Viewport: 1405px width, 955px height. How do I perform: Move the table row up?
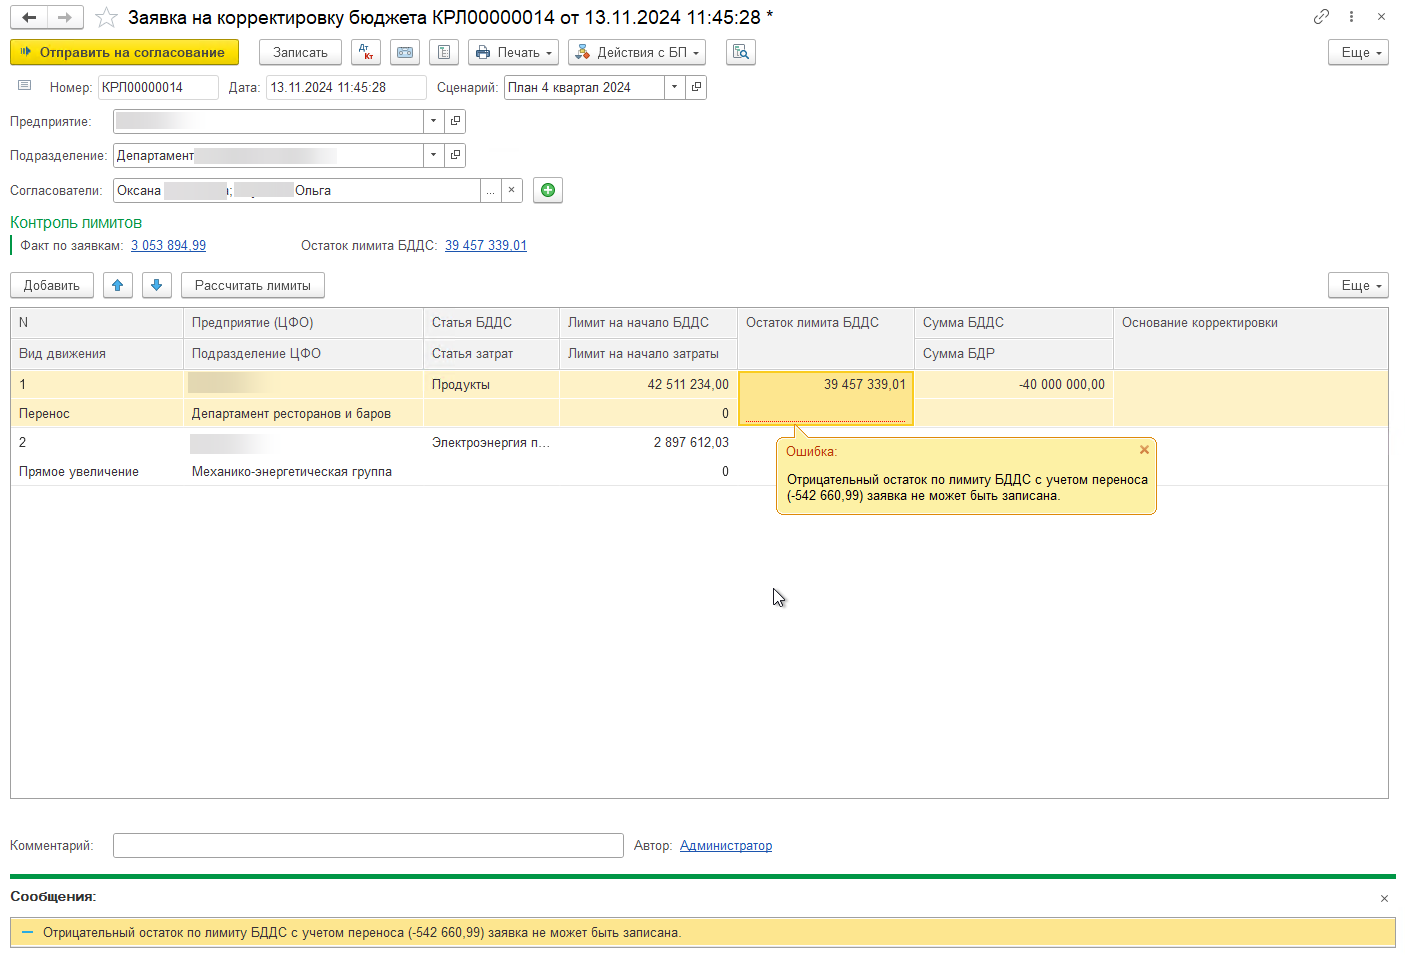tap(118, 285)
